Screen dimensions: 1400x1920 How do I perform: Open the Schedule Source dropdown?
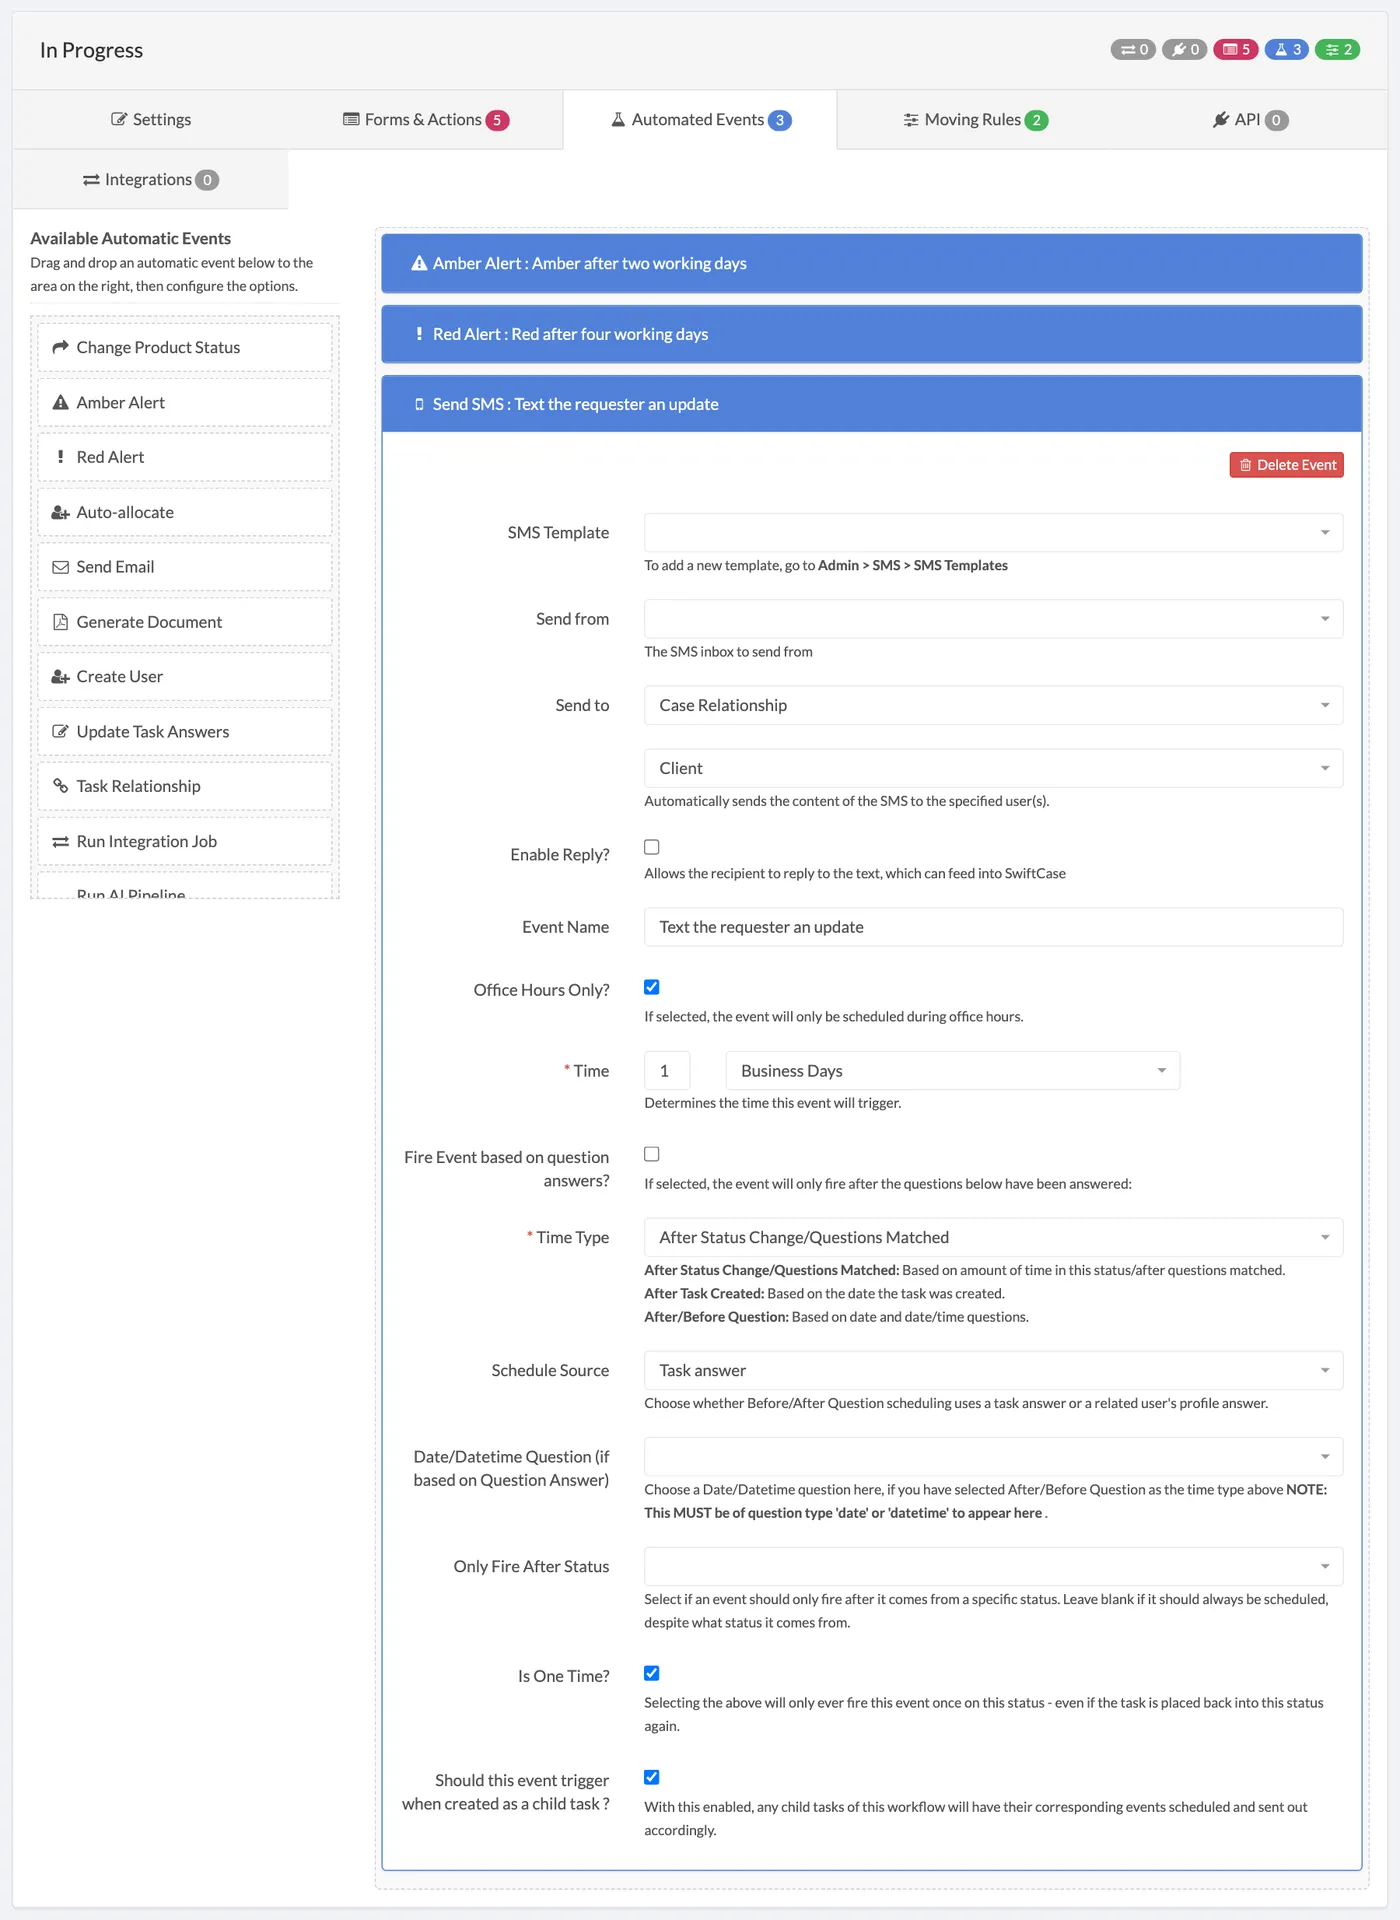pyautogui.click(x=993, y=1370)
